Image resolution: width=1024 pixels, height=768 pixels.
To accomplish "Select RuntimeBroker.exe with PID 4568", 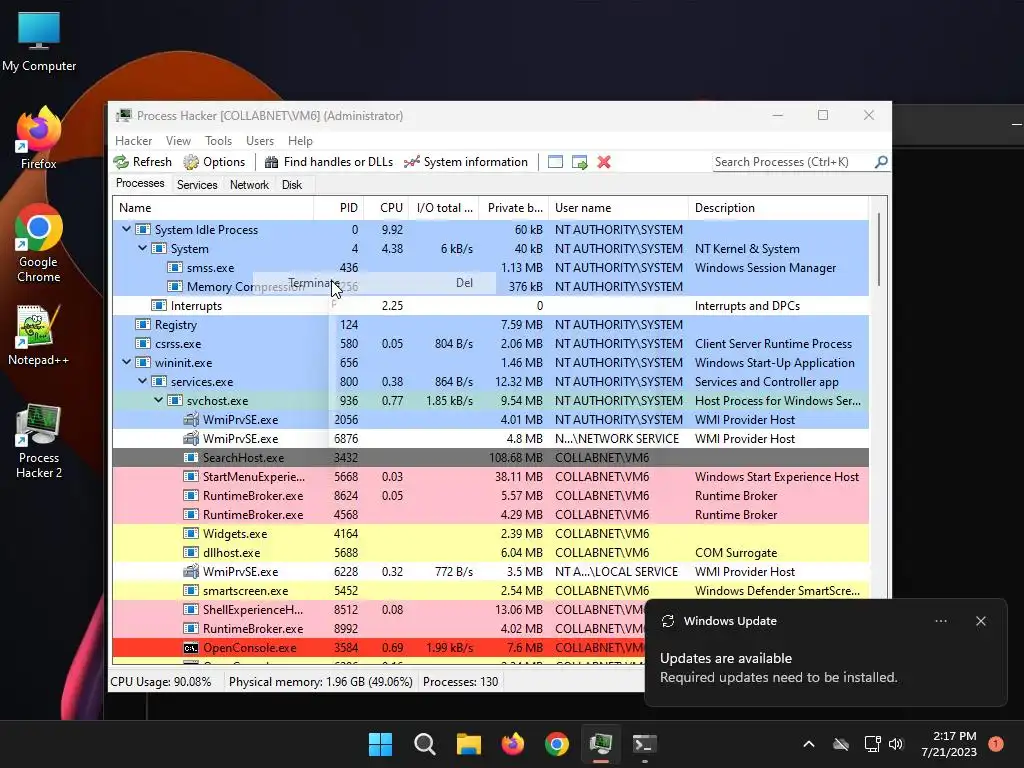I will pyautogui.click(x=490, y=514).
